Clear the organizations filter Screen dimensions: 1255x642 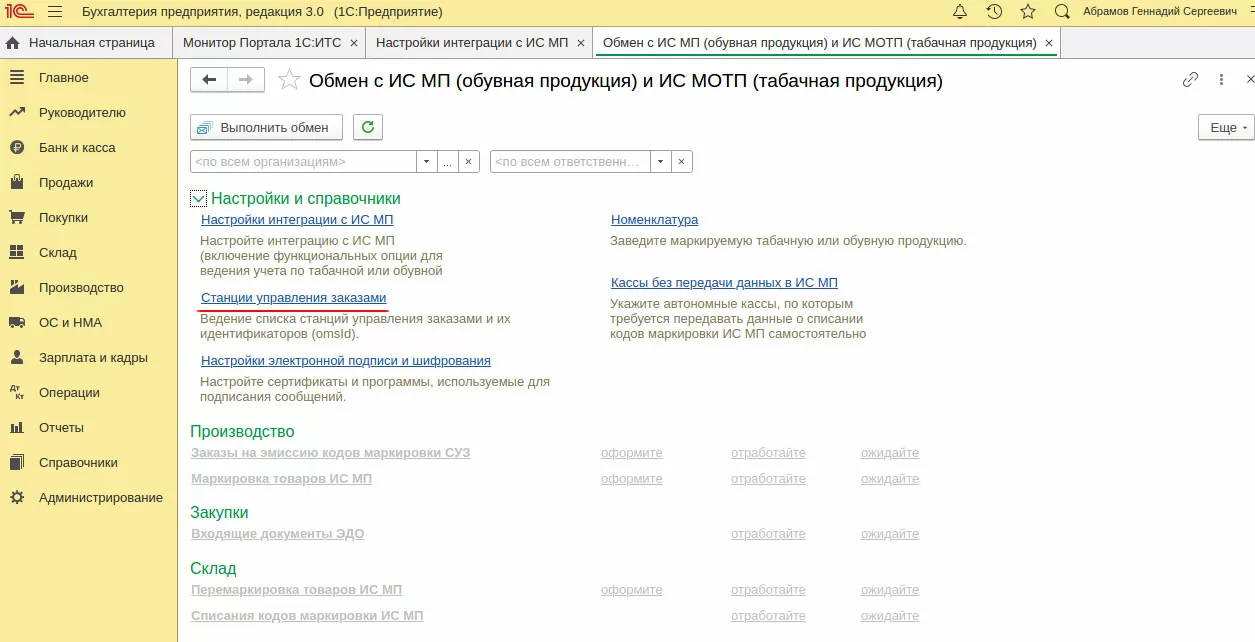[x=469, y=162]
